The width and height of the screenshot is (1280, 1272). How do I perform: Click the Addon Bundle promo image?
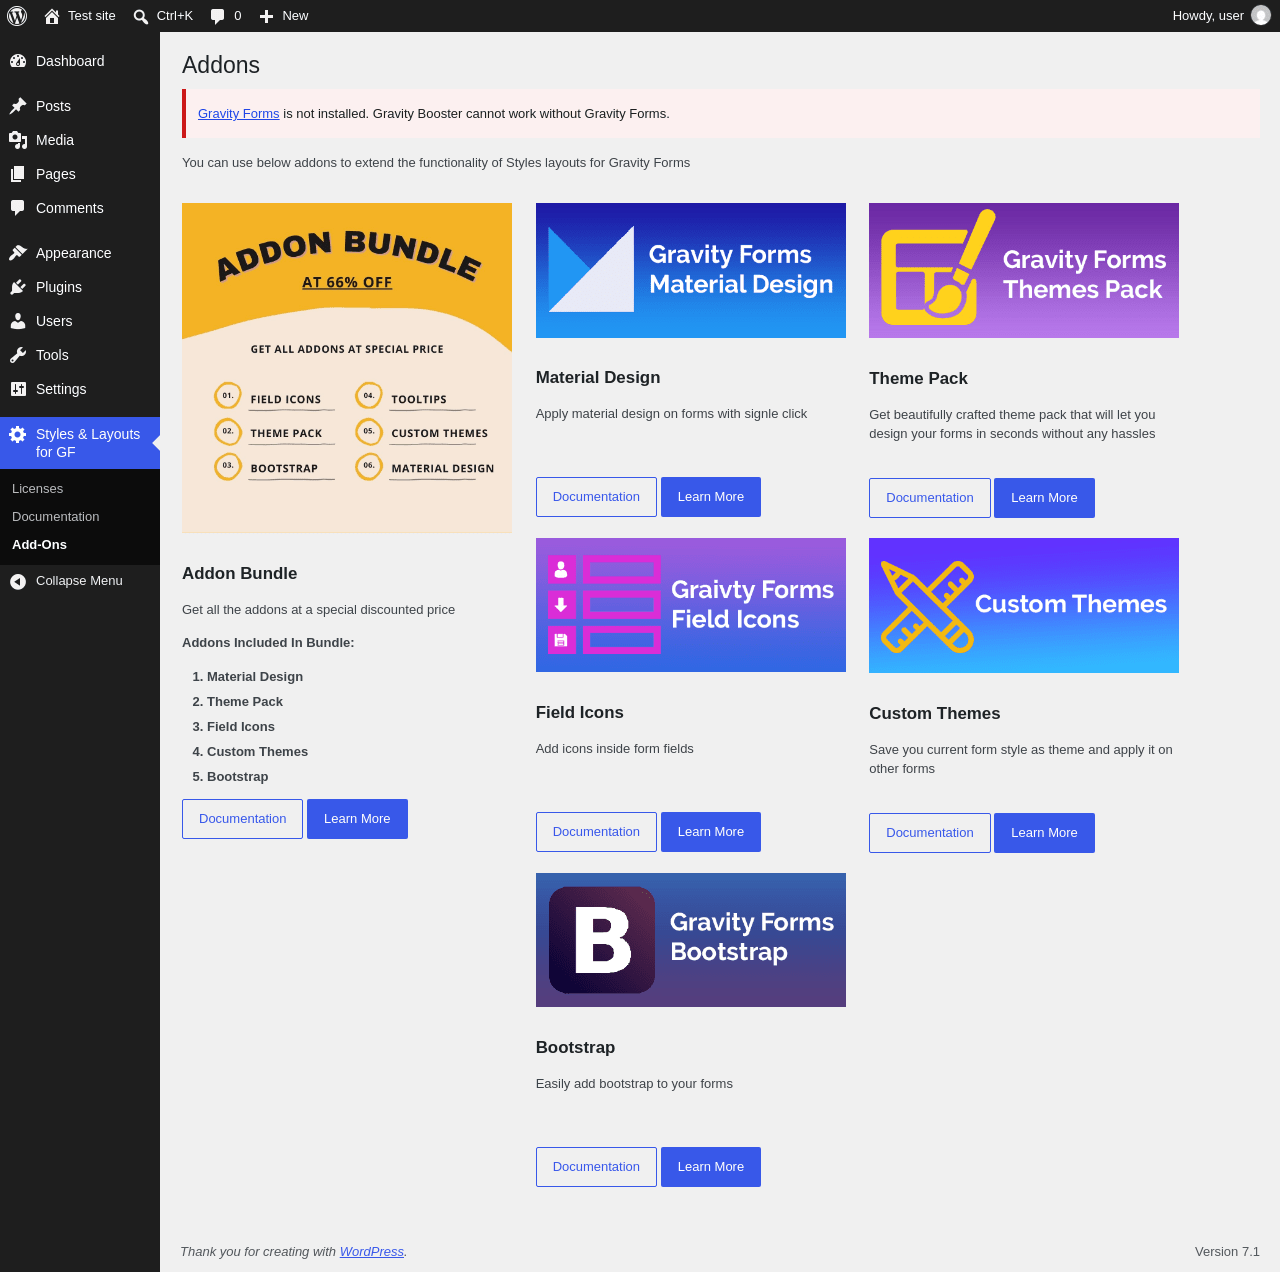(x=347, y=368)
